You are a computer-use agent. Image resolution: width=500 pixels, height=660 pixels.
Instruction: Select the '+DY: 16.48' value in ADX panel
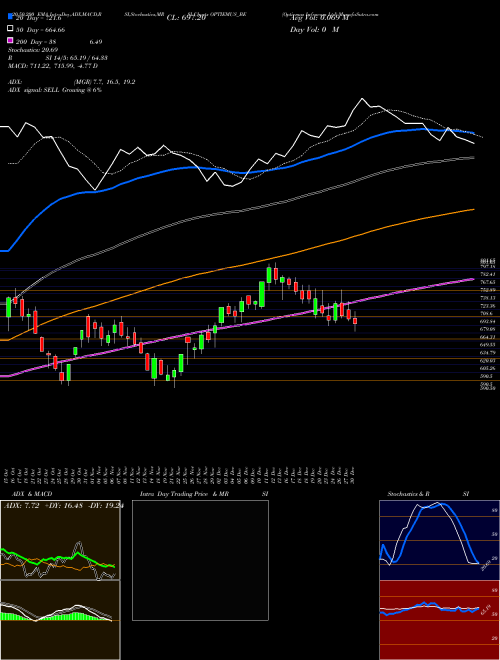(64, 505)
